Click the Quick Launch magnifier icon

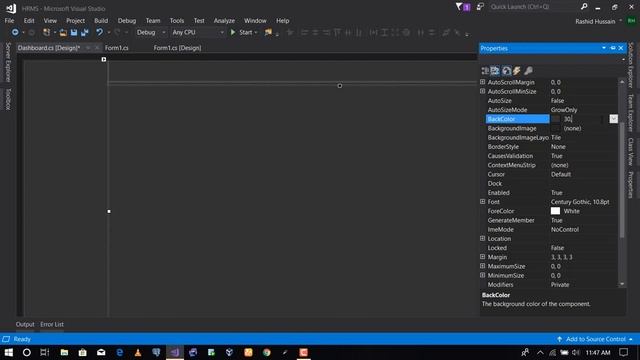pyautogui.click(x=584, y=7)
